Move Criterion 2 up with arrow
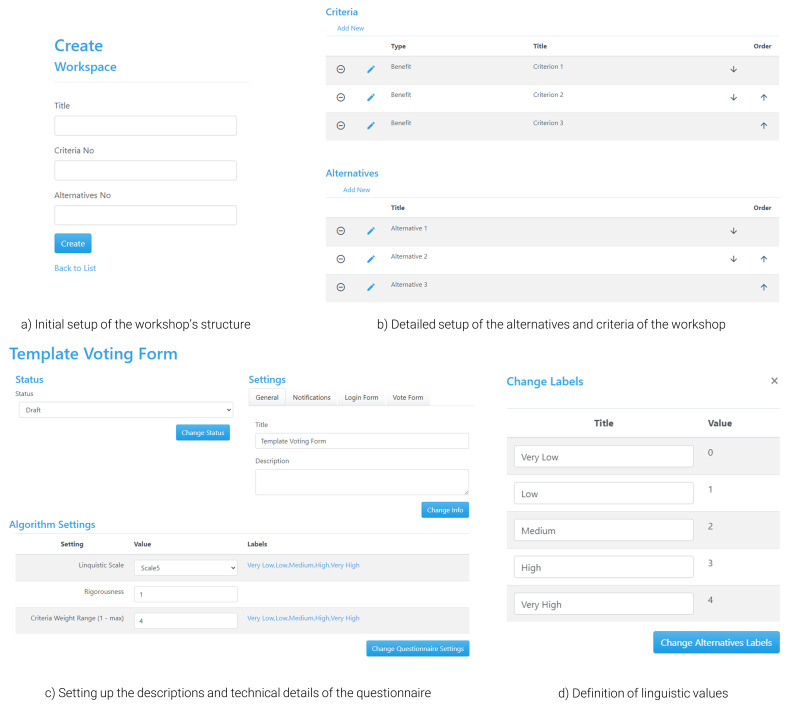Viewport: 788px width, 709px height. coord(764,97)
